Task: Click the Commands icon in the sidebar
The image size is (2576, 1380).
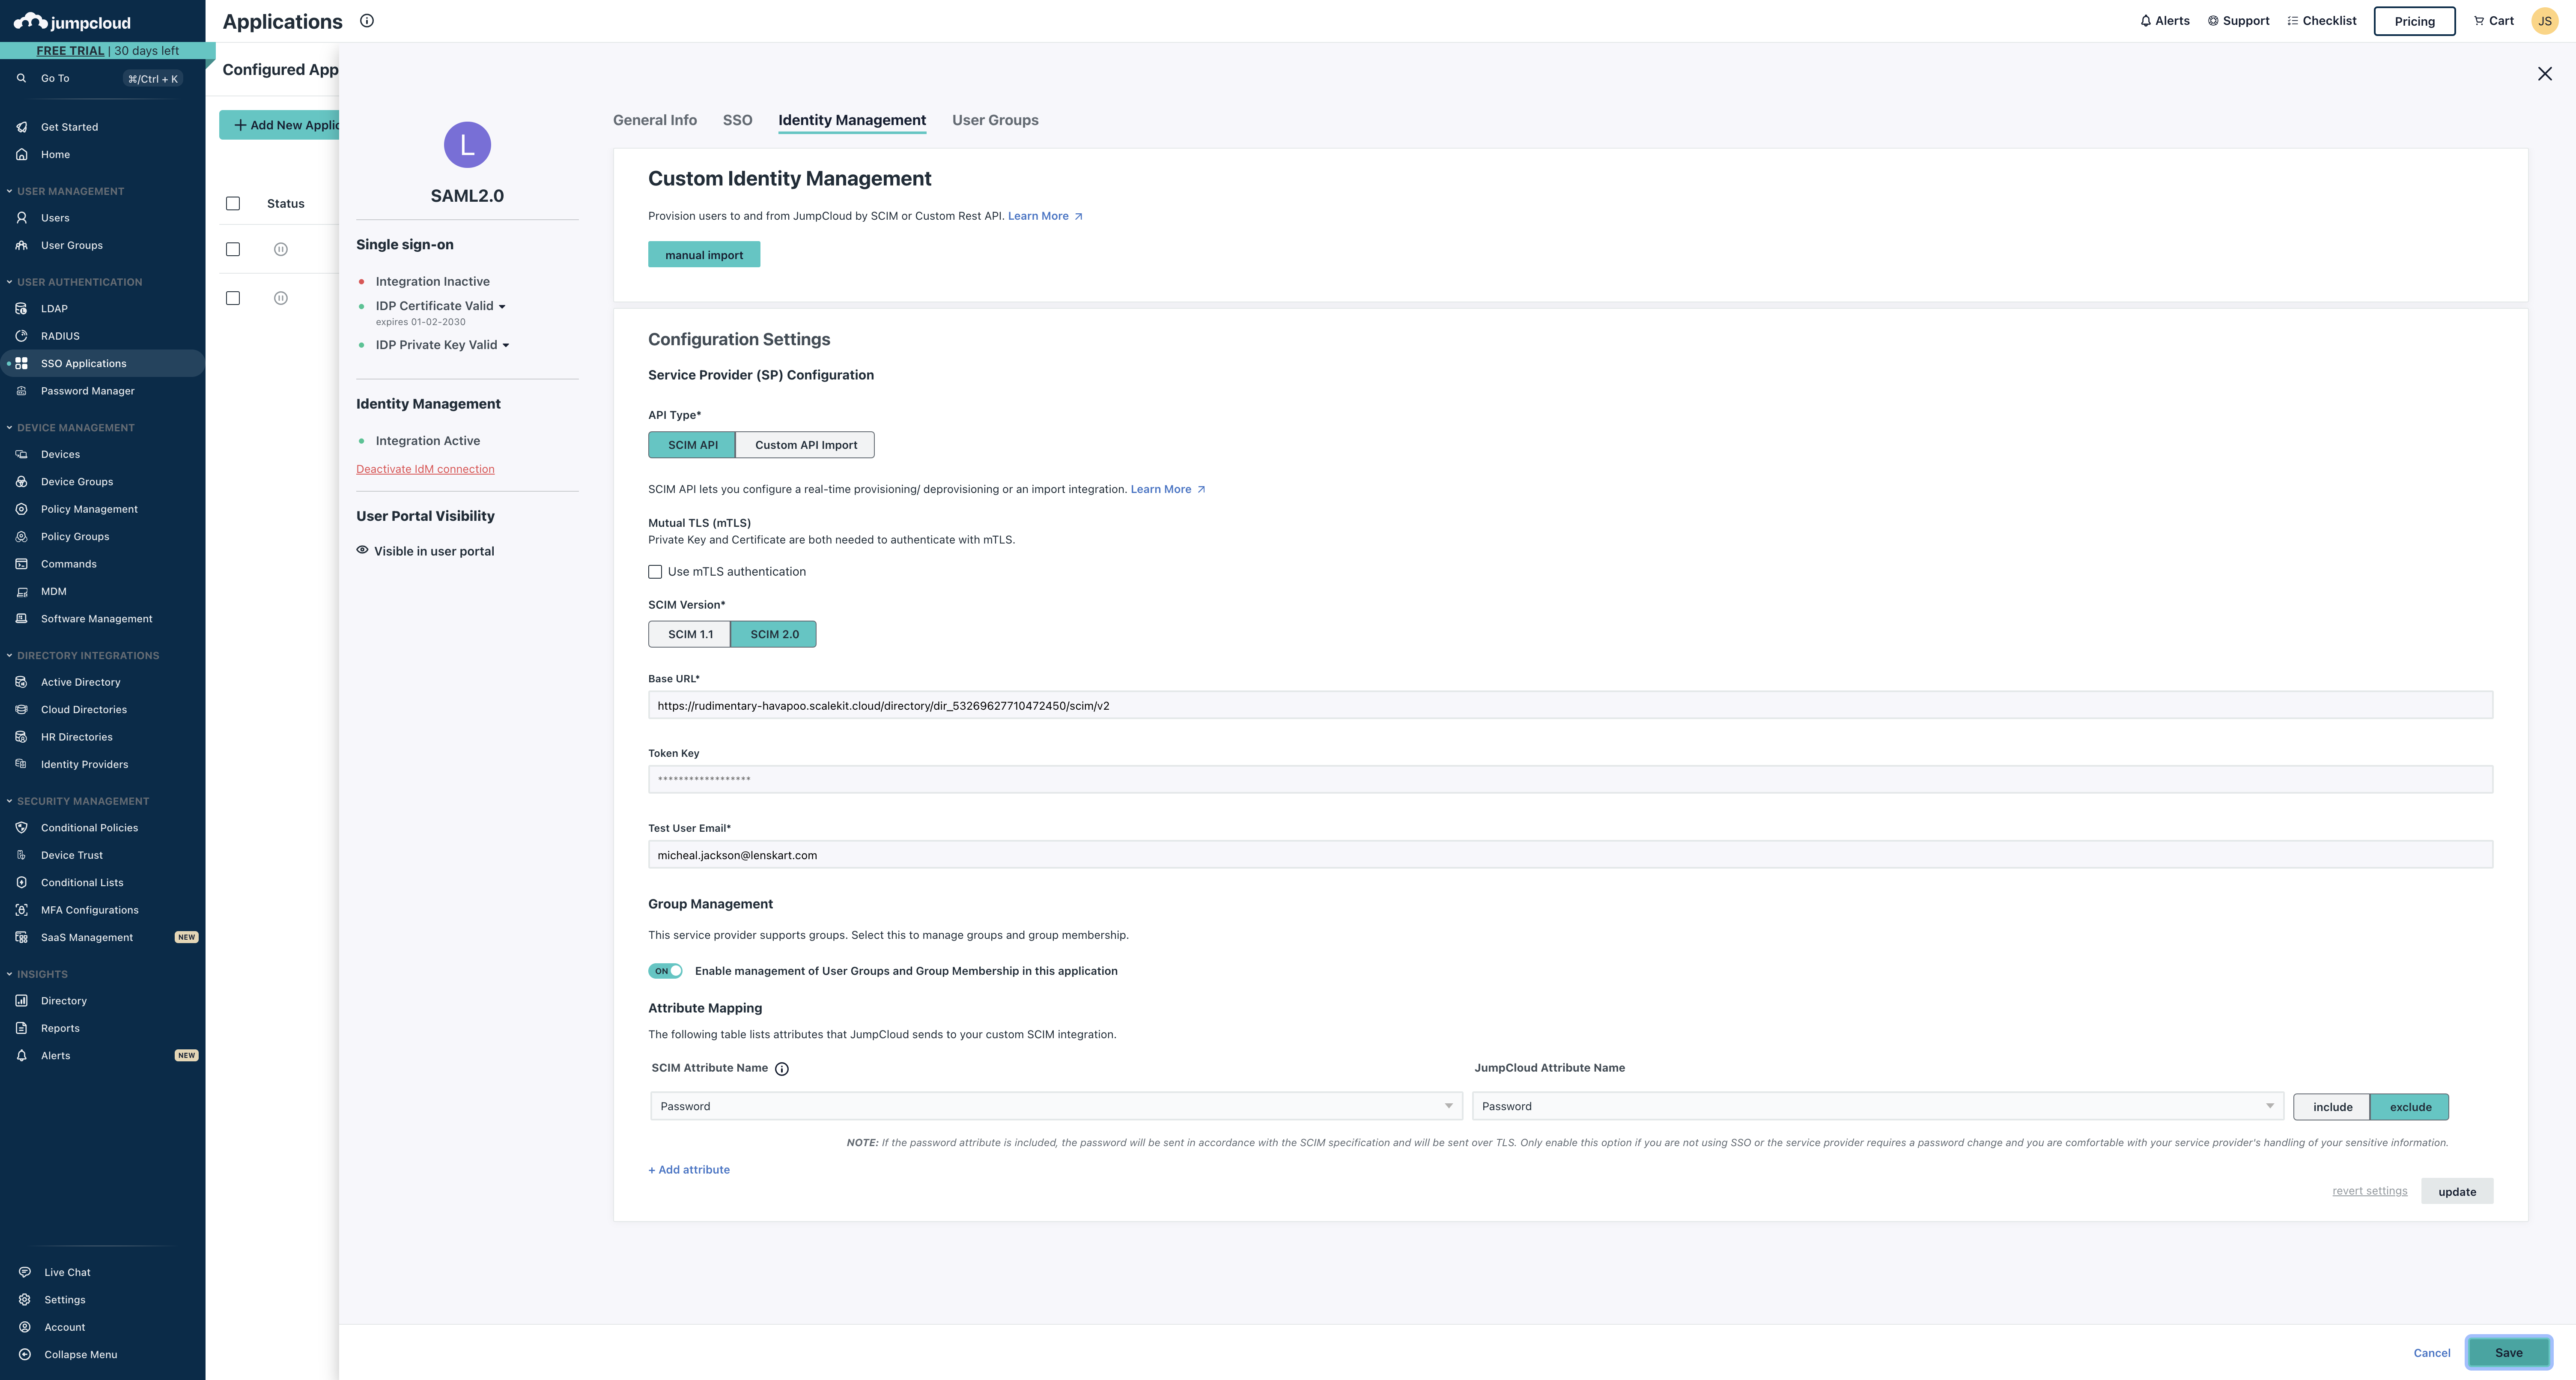Action: click(x=21, y=564)
